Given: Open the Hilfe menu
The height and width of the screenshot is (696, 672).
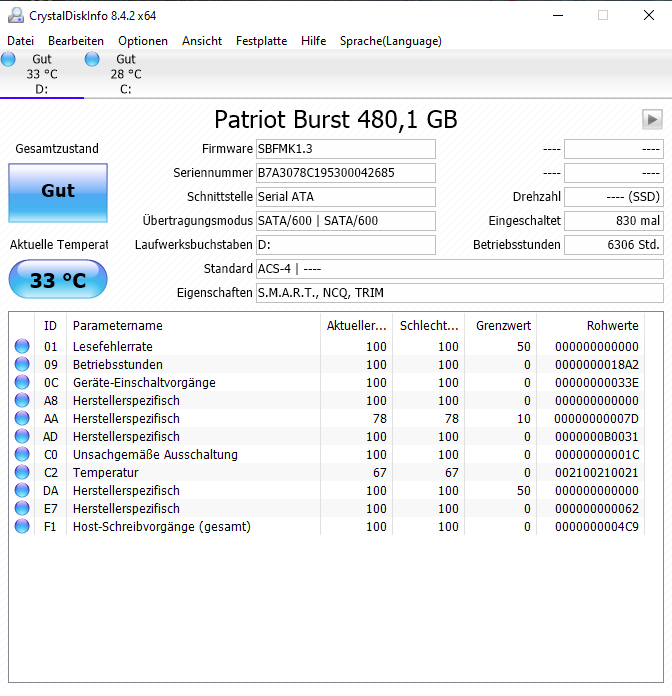Looking at the screenshot, I should click(313, 41).
